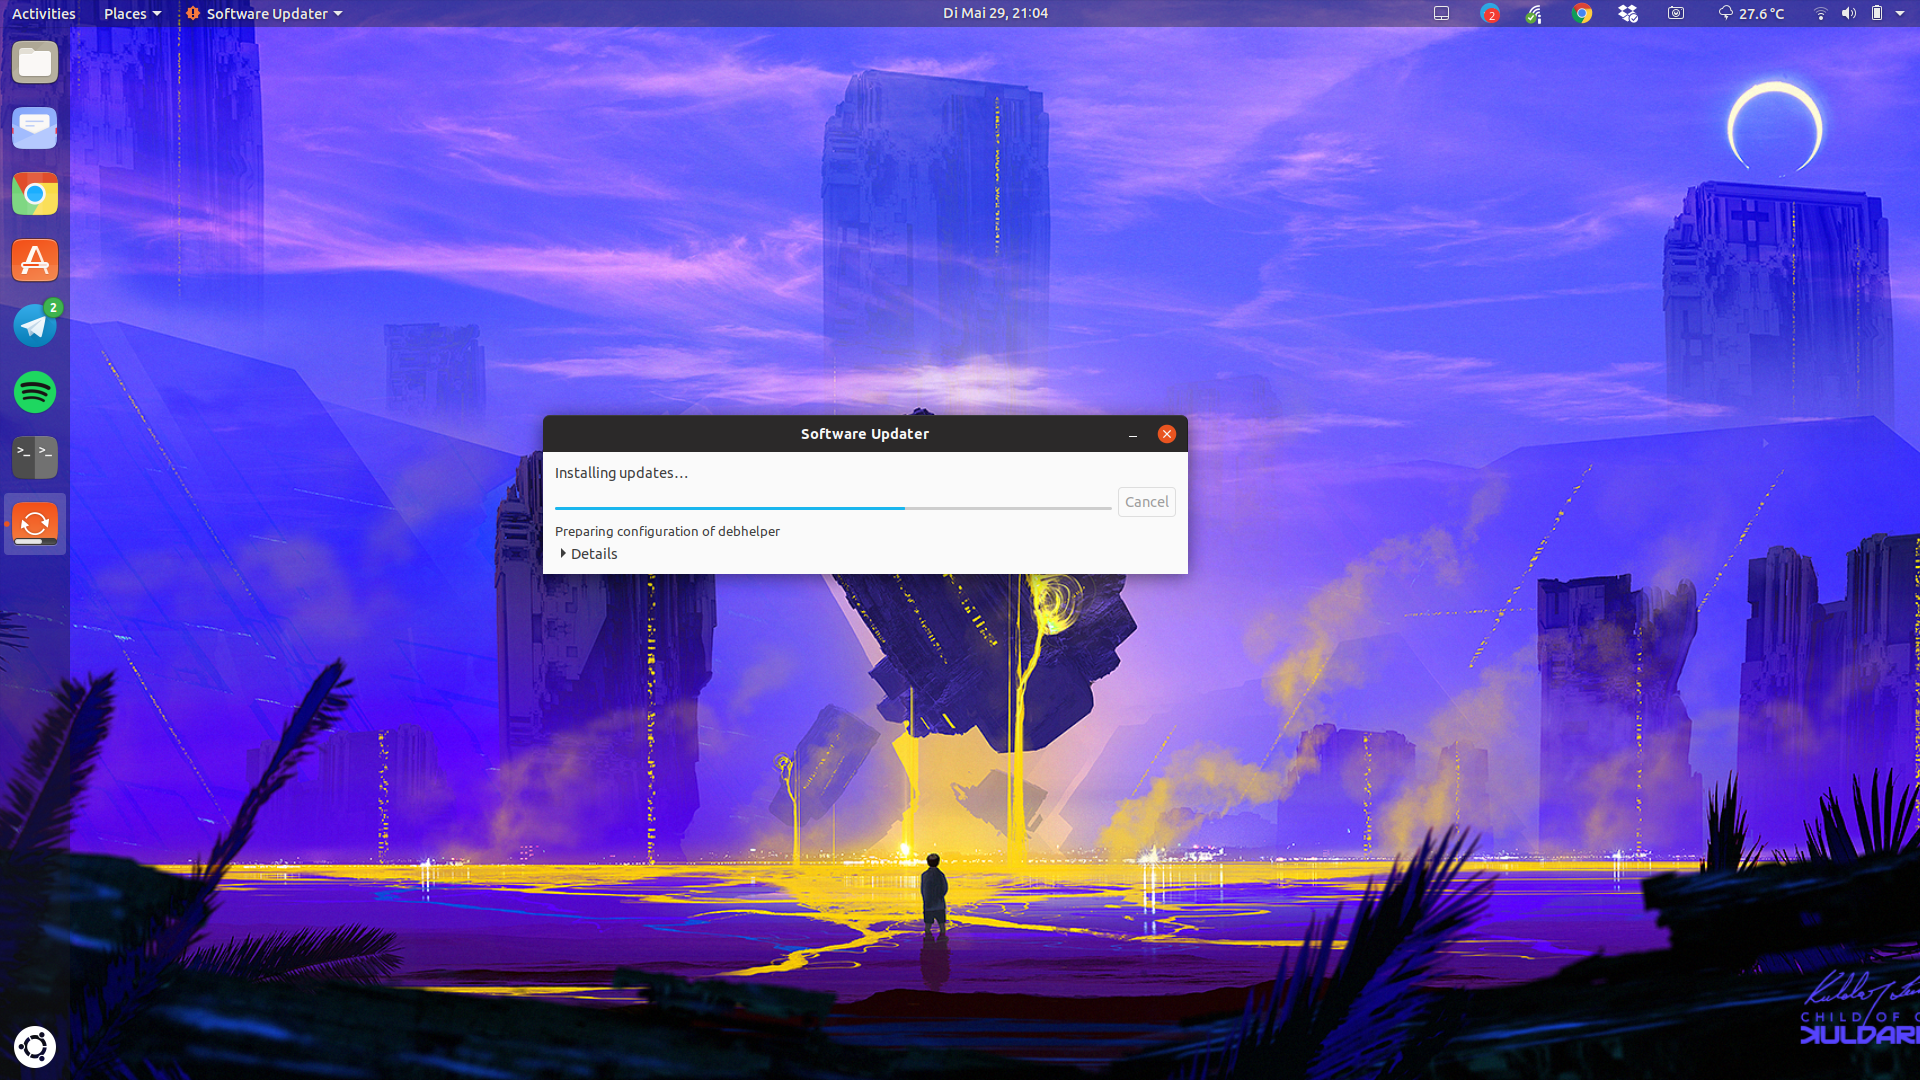This screenshot has height=1080, width=1920.
Task: Open the Dropbox tray indicator
Action: tap(1628, 13)
